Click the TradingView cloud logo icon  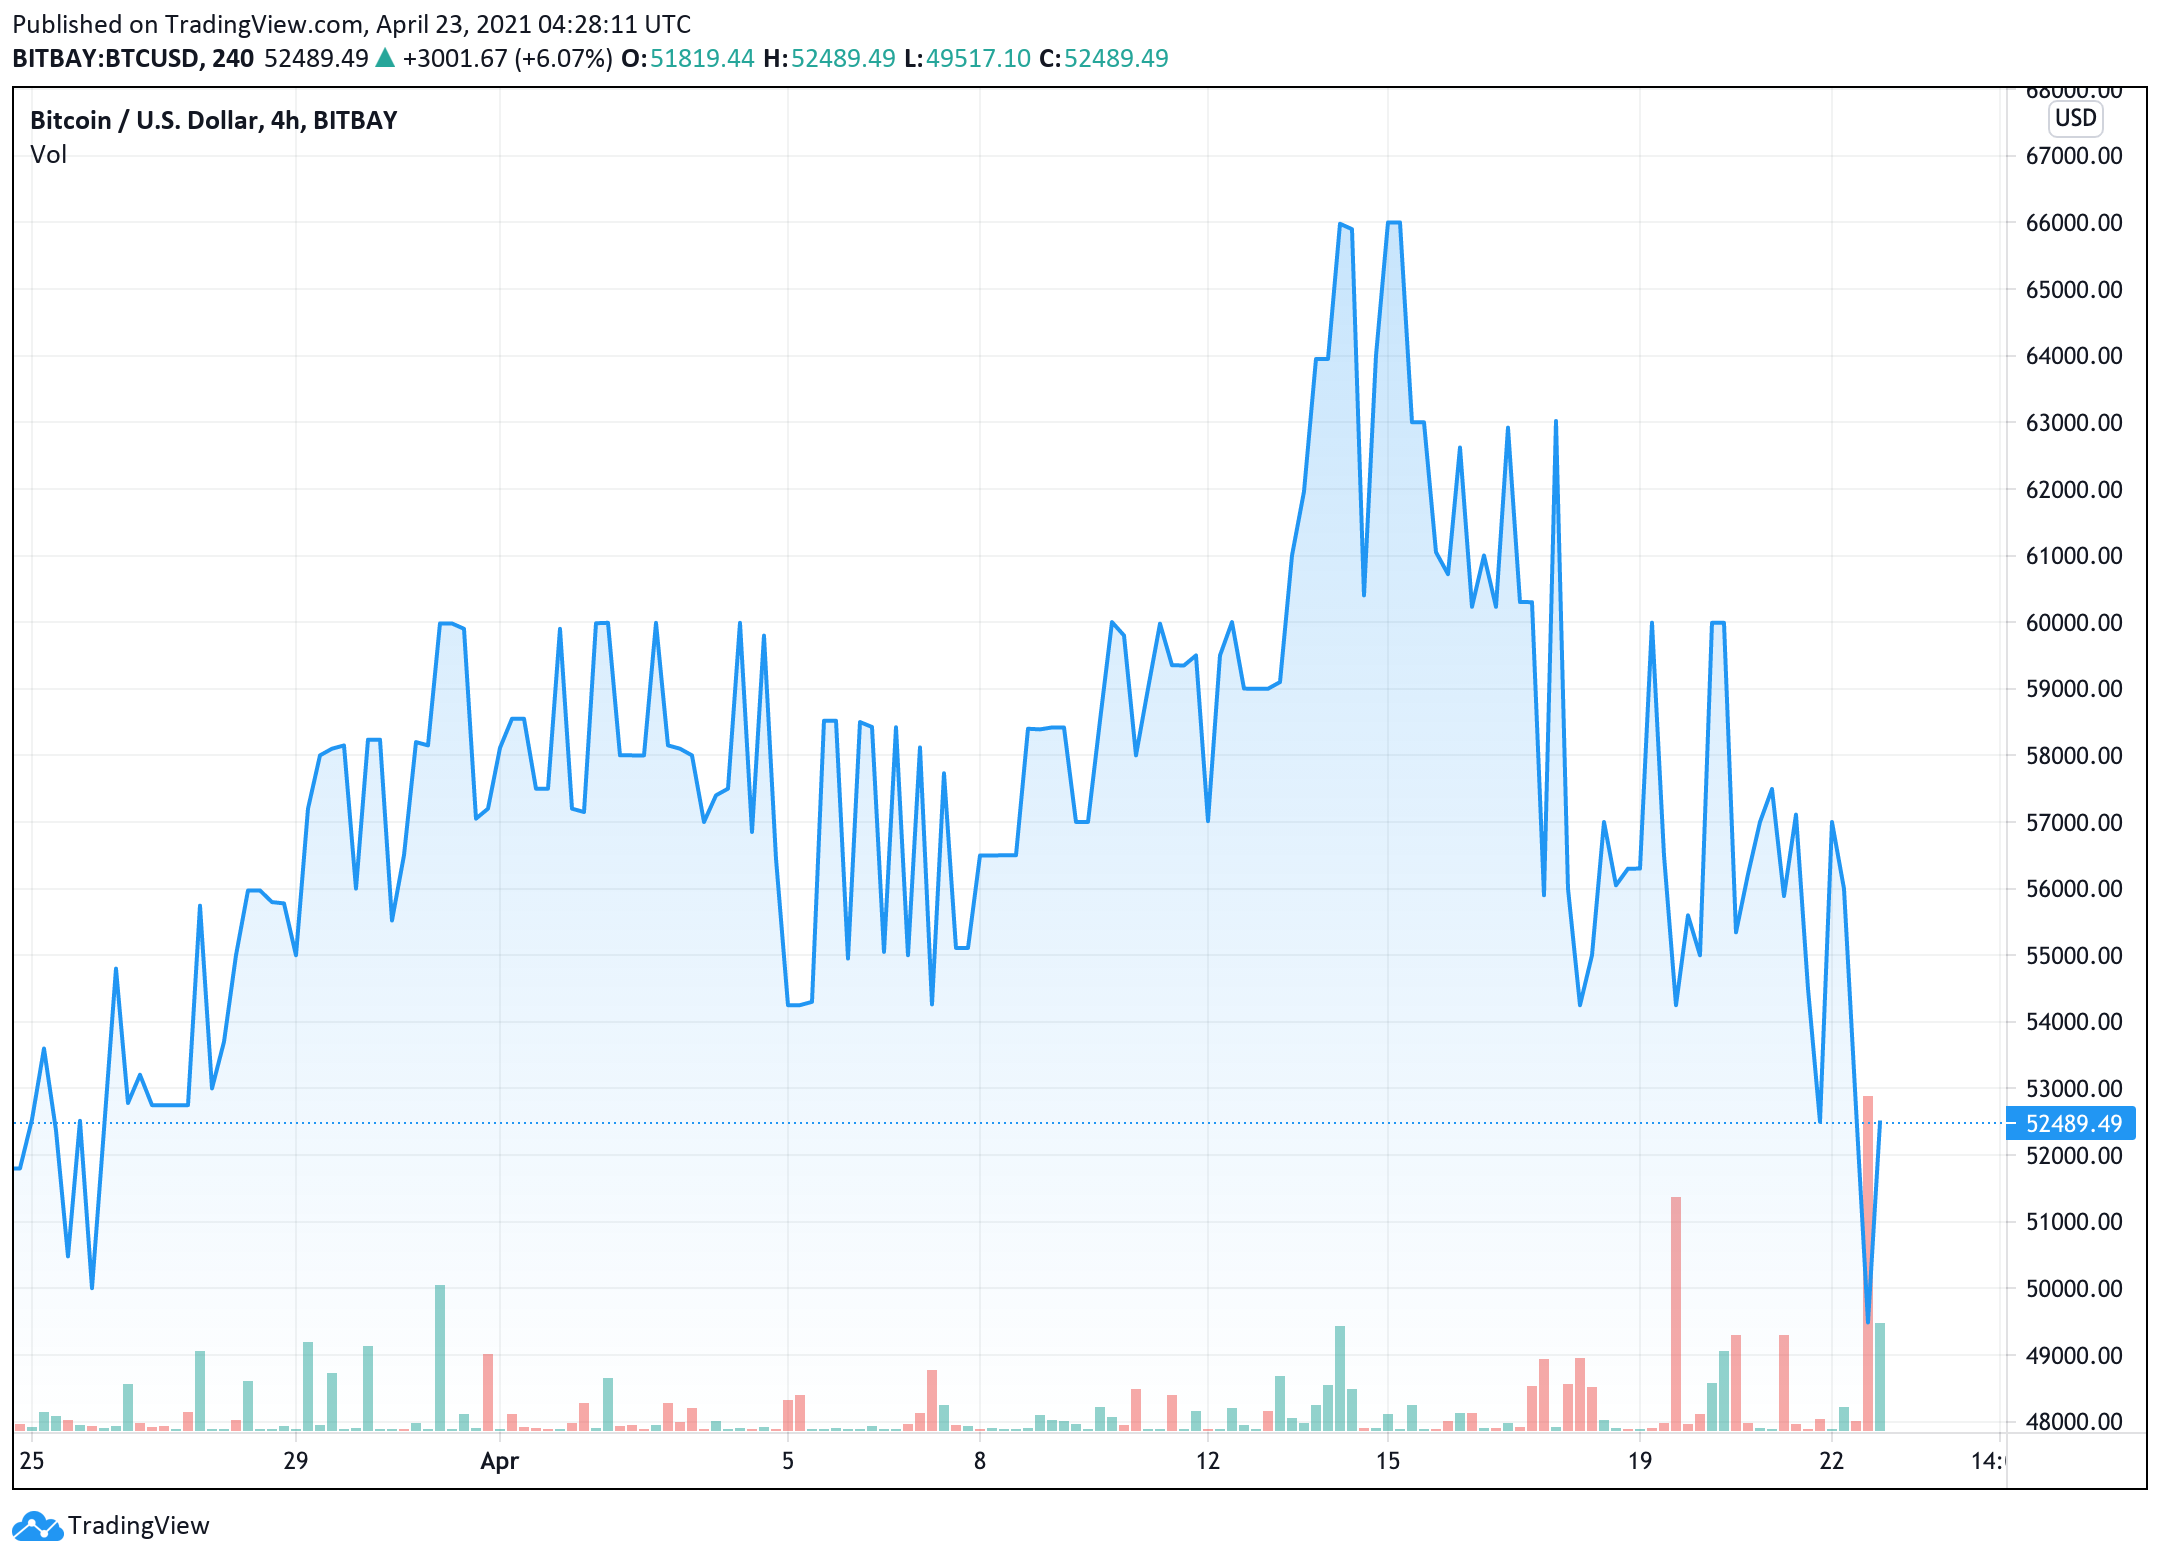coord(38,1526)
